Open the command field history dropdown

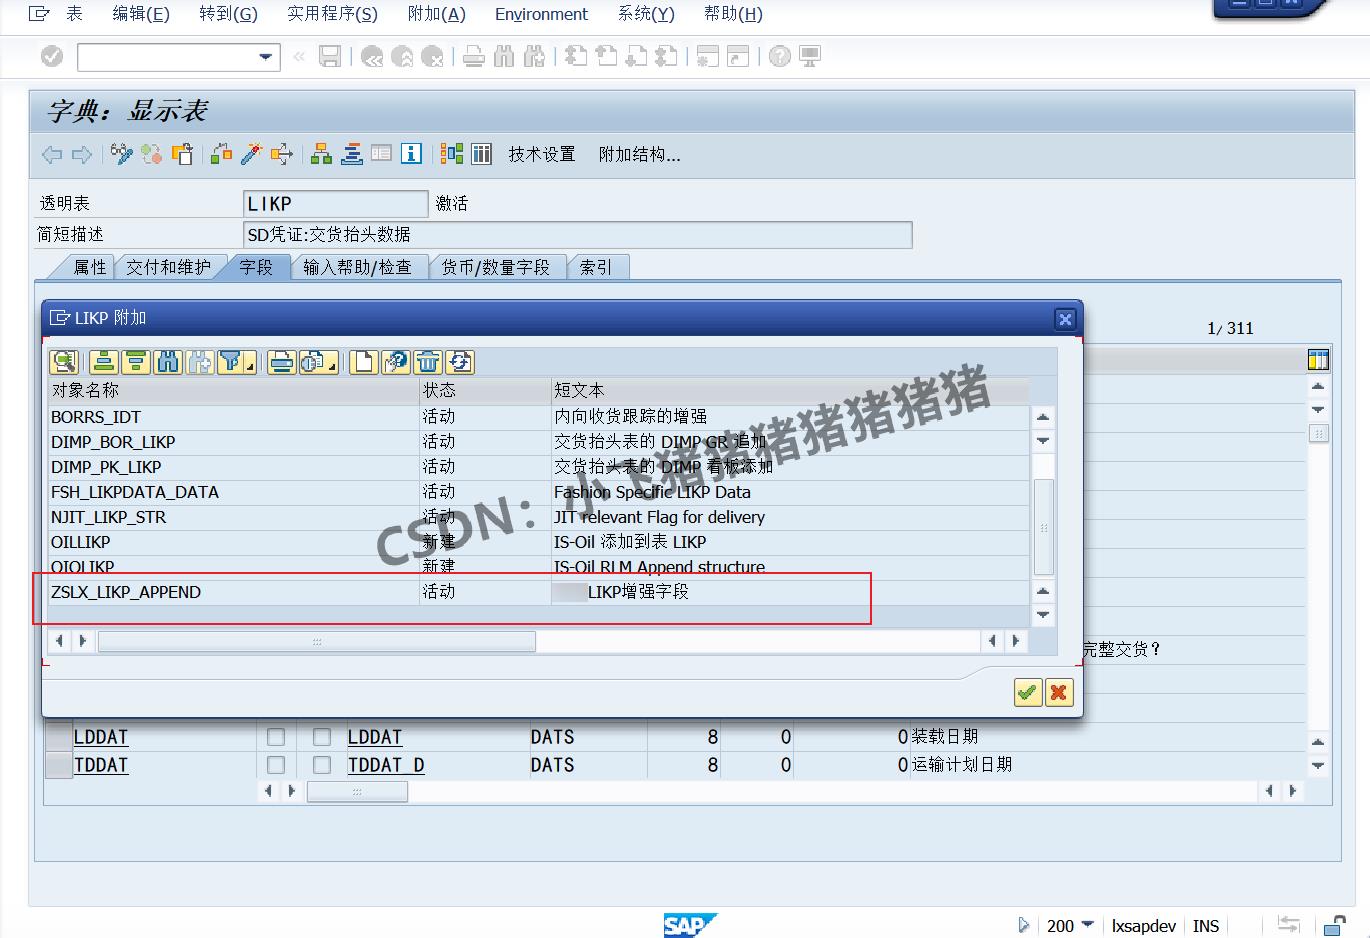[x=263, y=57]
